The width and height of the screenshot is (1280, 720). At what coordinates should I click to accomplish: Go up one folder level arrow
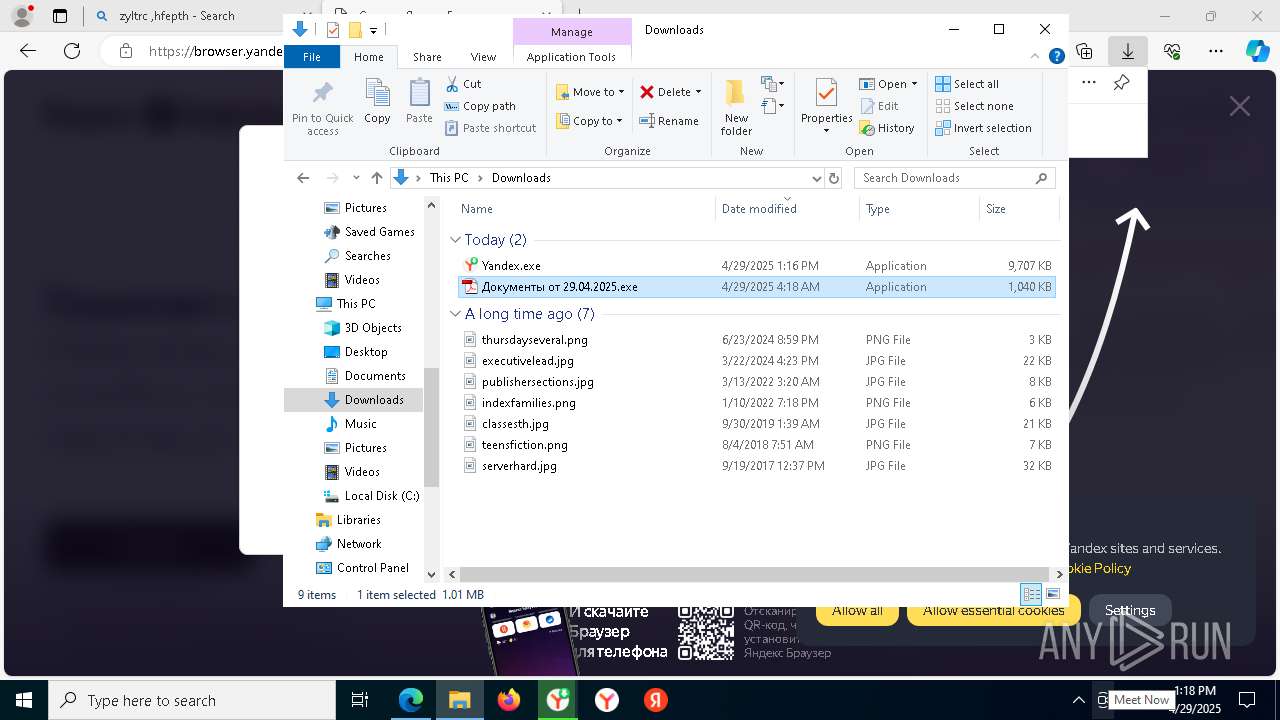[376, 178]
